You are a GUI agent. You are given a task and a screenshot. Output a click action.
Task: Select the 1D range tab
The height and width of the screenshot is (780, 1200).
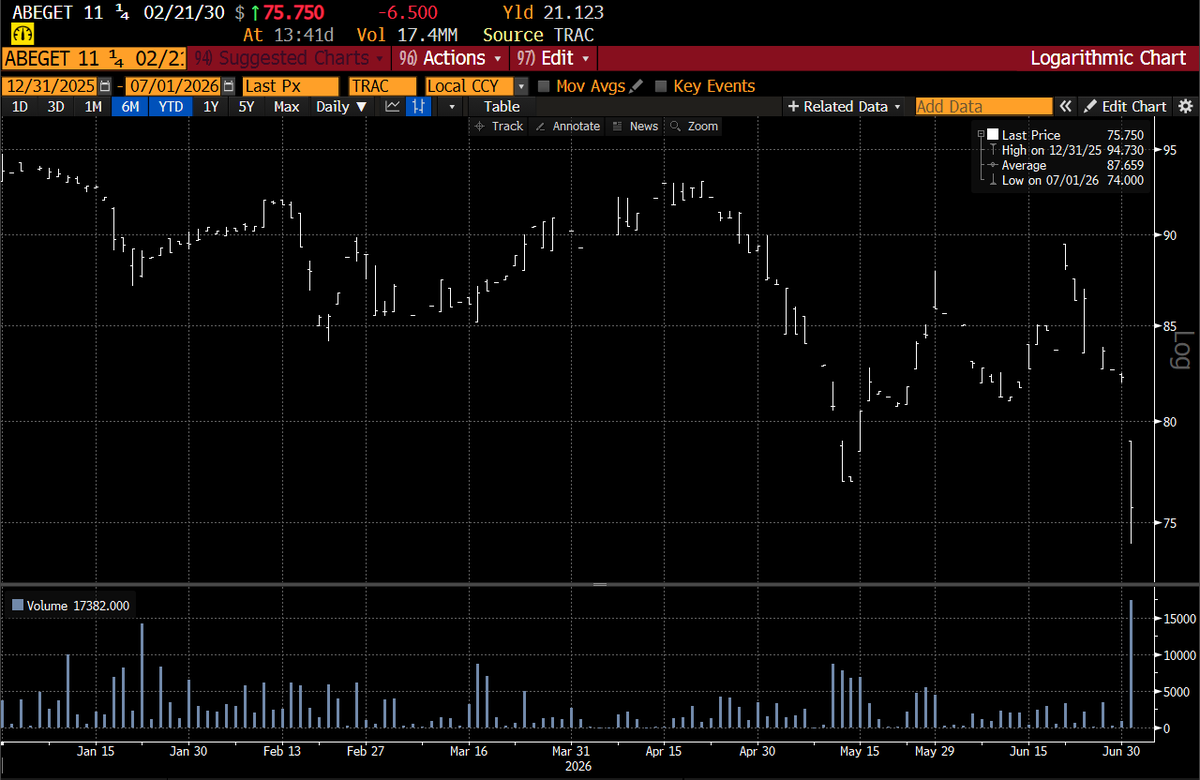tap(20, 106)
